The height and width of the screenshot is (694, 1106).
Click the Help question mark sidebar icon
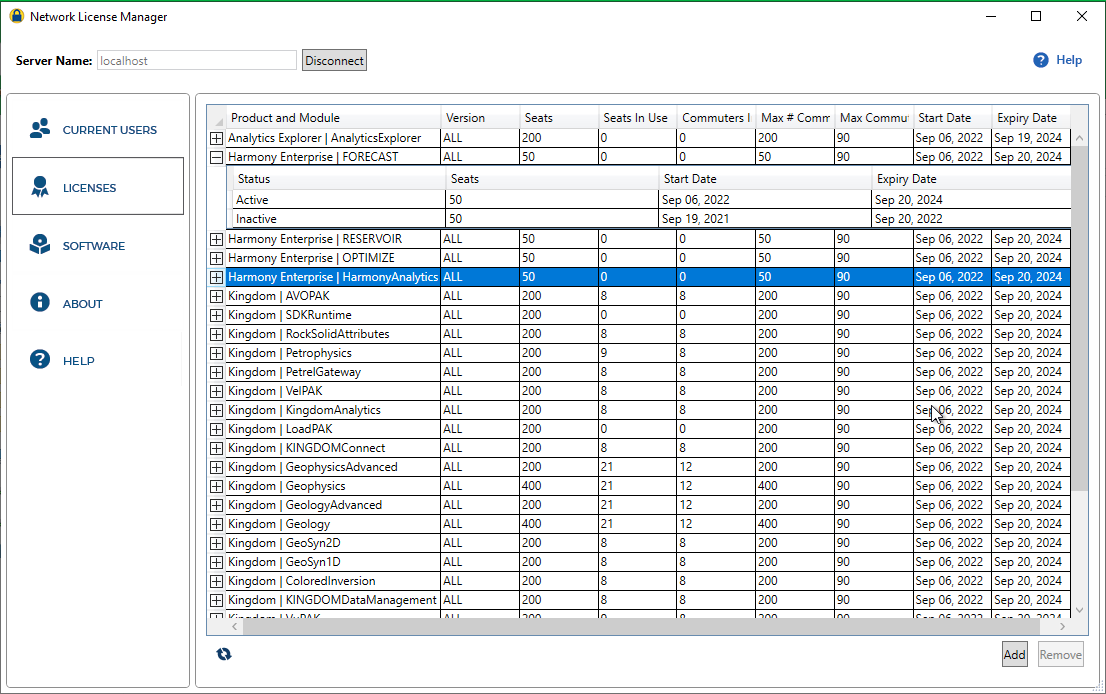click(x=40, y=360)
